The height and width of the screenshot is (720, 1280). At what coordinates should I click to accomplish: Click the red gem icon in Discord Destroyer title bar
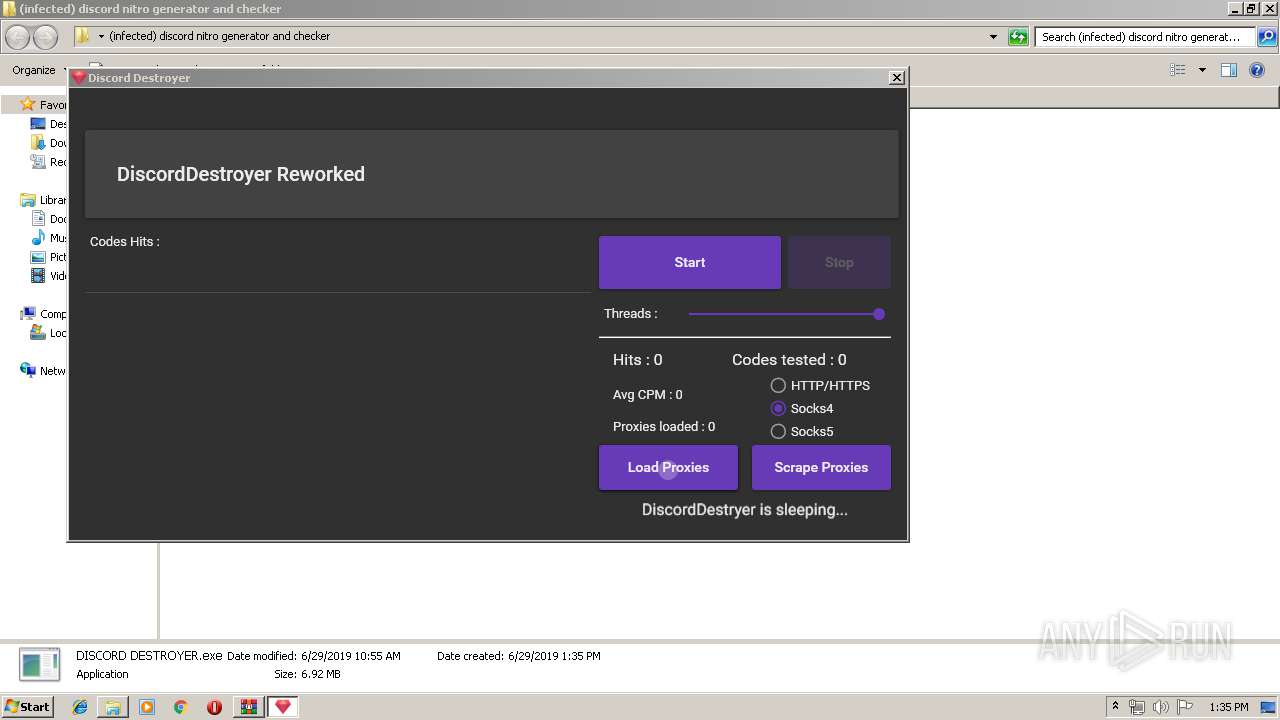pyautogui.click(x=79, y=77)
